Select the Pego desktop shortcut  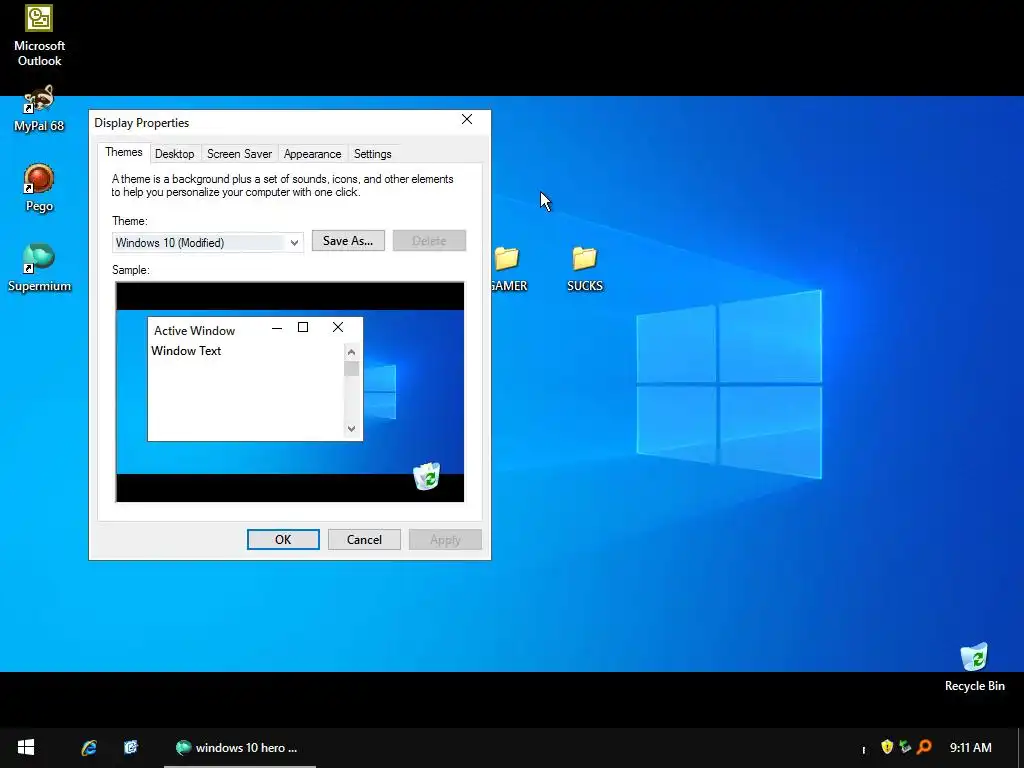(39, 188)
